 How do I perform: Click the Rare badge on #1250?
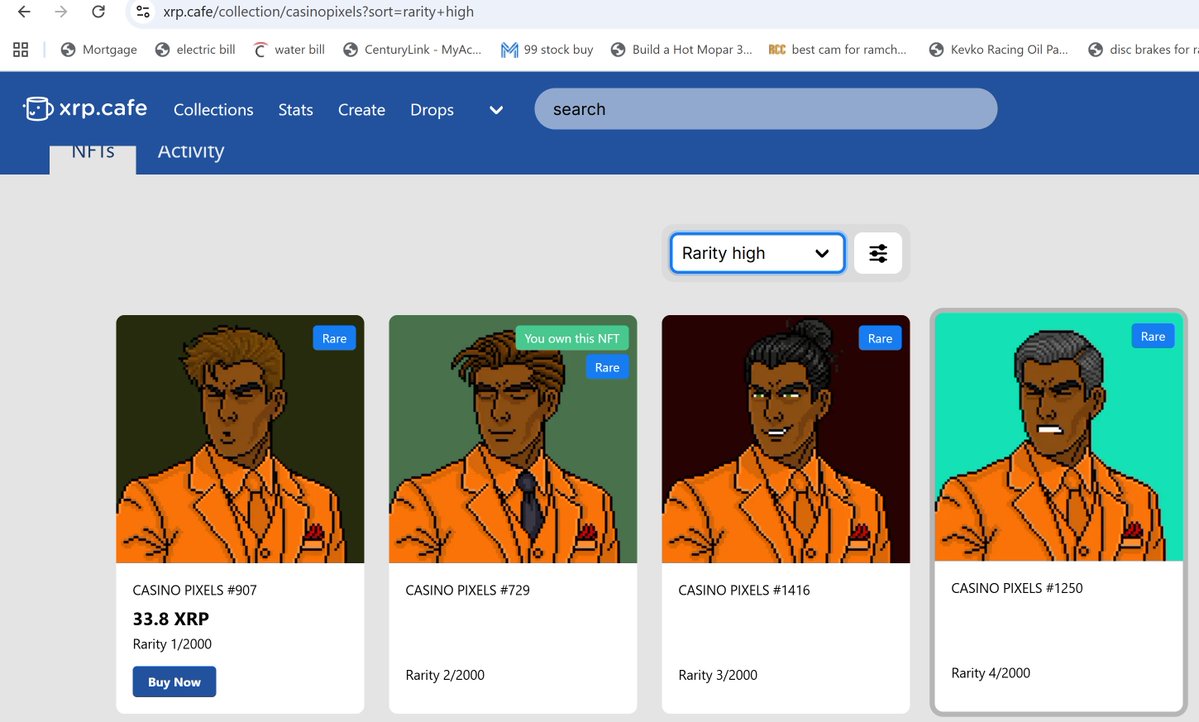pos(1153,336)
